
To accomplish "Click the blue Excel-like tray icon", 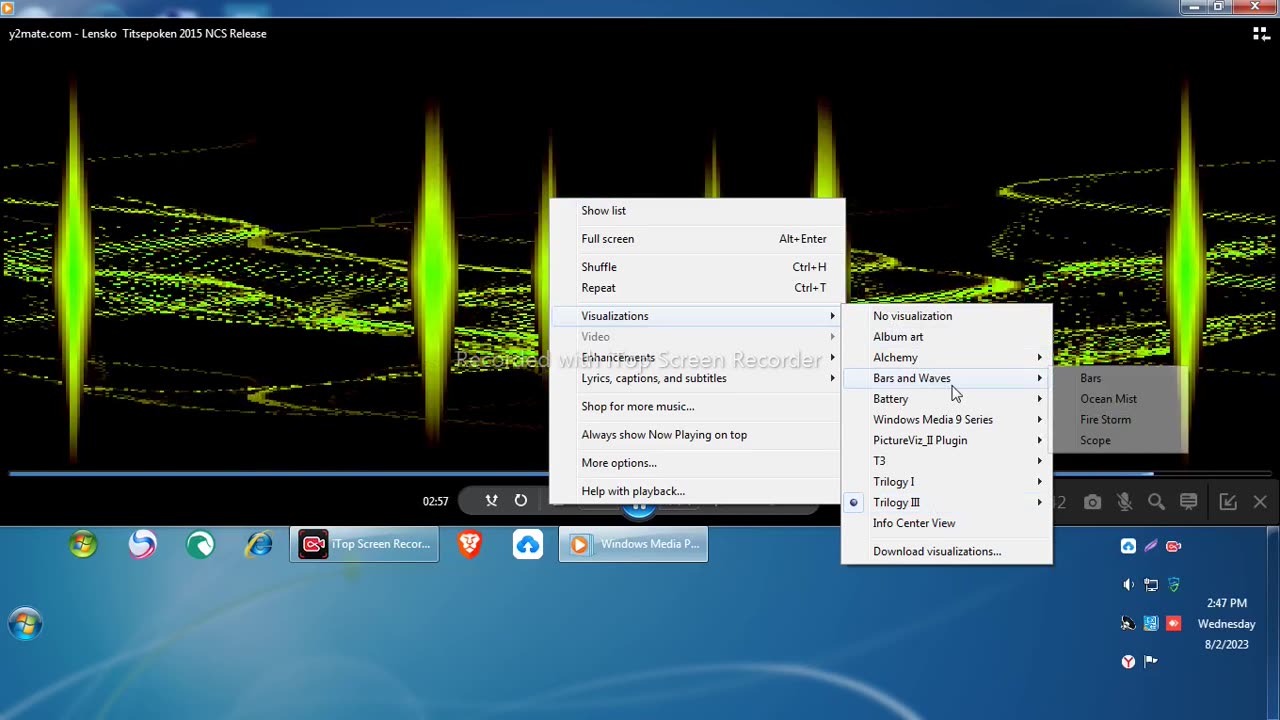I will coord(1151,623).
